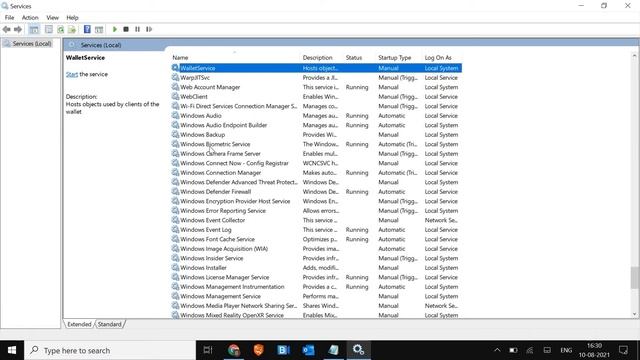
Task: Toggle the Show/Hide Console Tree toolbar icon
Action: click(34, 29)
